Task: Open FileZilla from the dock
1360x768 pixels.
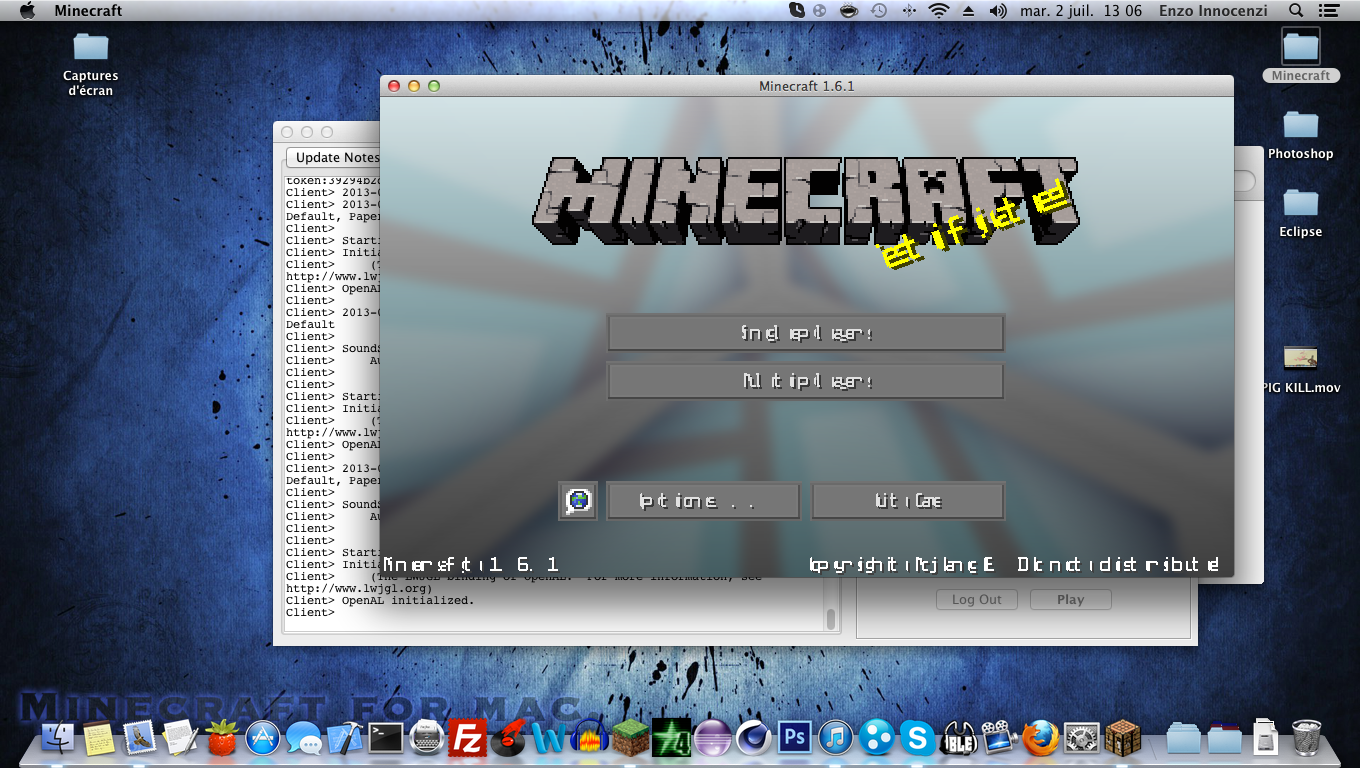Action: (467, 738)
